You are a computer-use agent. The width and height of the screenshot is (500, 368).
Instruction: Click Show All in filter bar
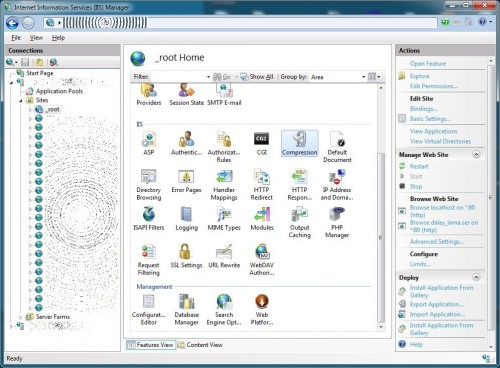coord(257,77)
